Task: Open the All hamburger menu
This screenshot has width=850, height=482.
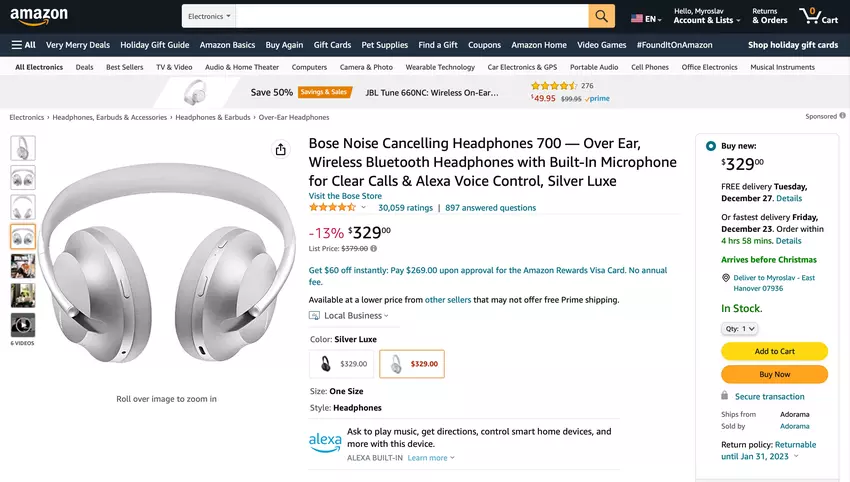Action: click(x=23, y=45)
